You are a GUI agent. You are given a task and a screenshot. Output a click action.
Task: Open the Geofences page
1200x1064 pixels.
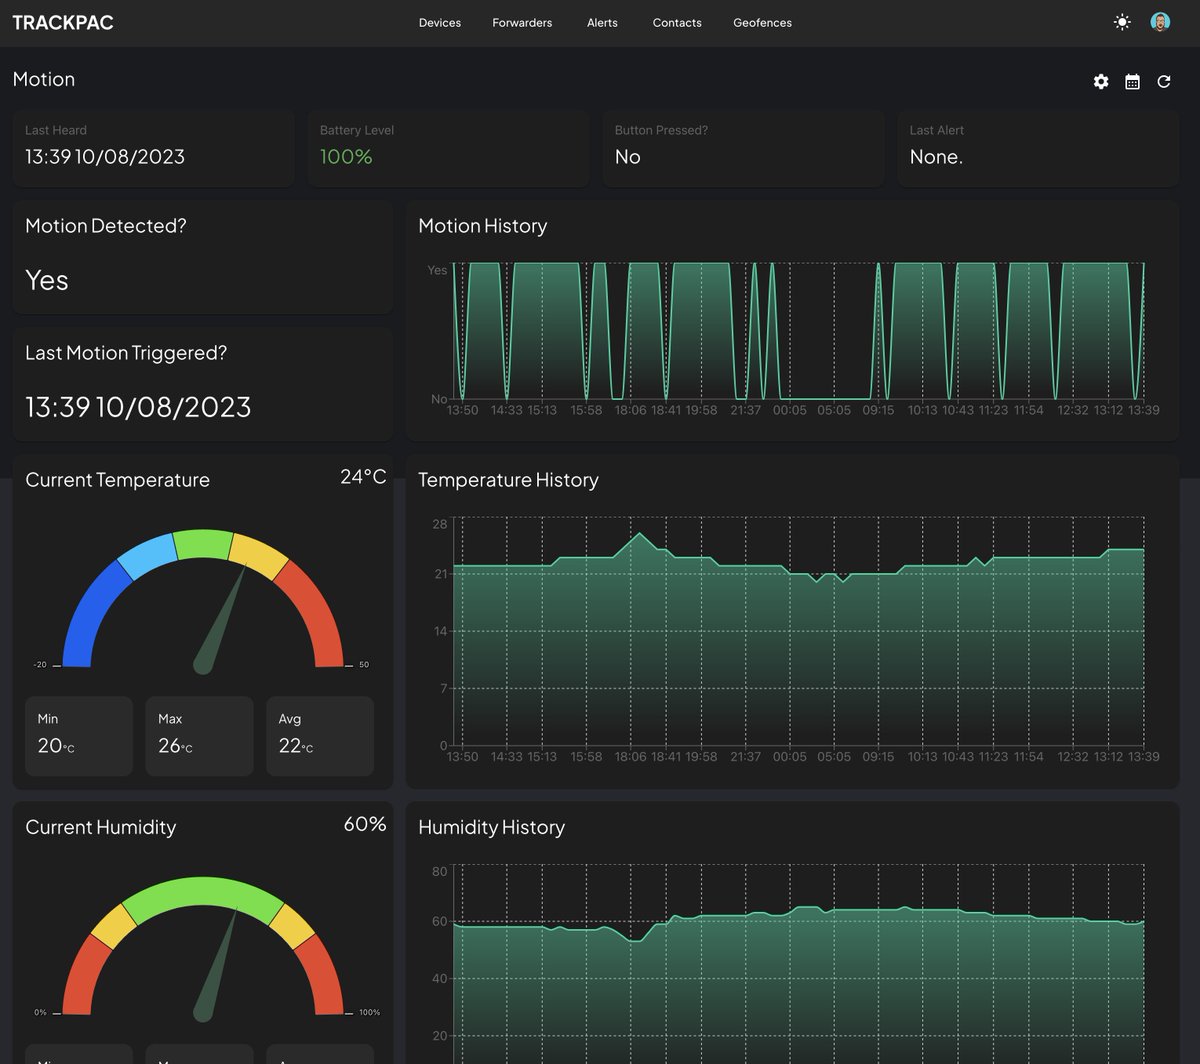click(762, 23)
